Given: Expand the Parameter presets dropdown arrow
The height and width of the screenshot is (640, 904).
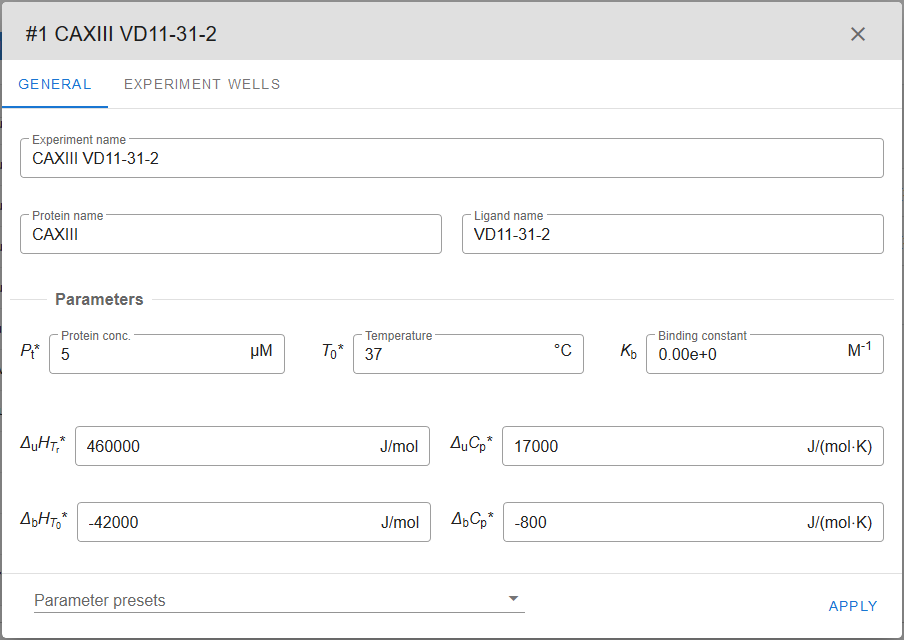Looking at the screenshot, I should (513, 599).
